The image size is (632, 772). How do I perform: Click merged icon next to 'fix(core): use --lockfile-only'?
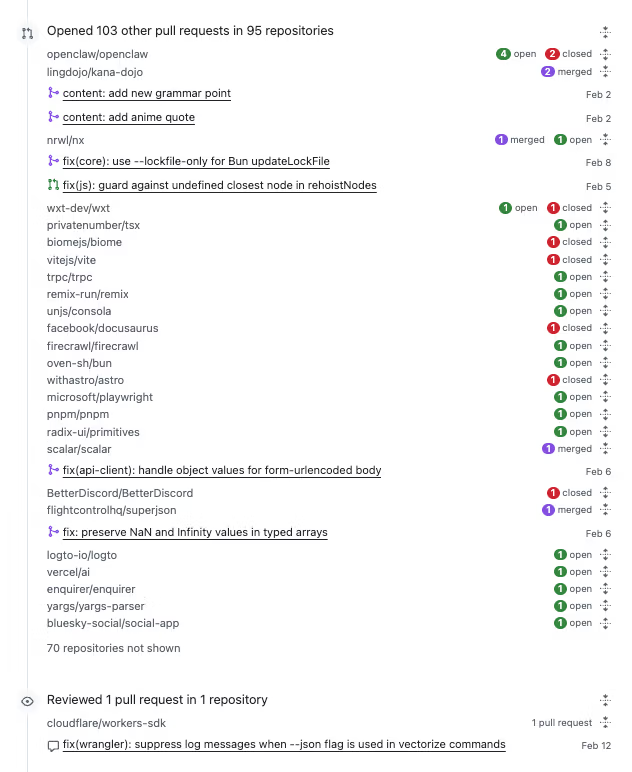coord(53,161)
